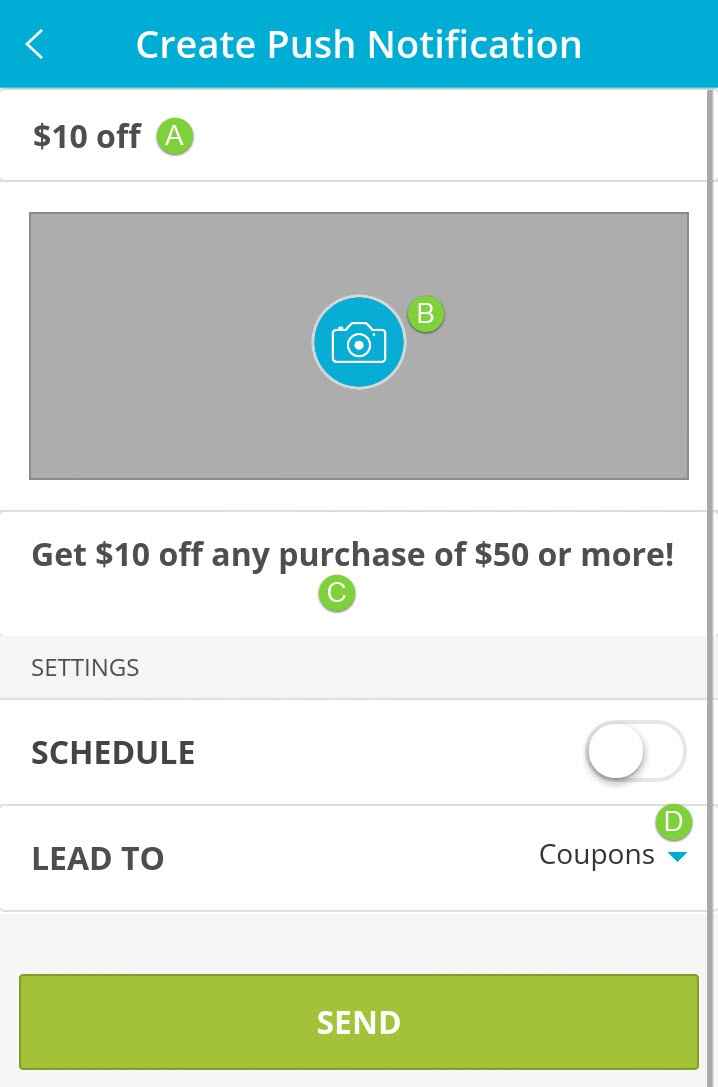
Task: Tap the SCHEDULE label text
Action: pyautogui.click(x=113, y=752)
